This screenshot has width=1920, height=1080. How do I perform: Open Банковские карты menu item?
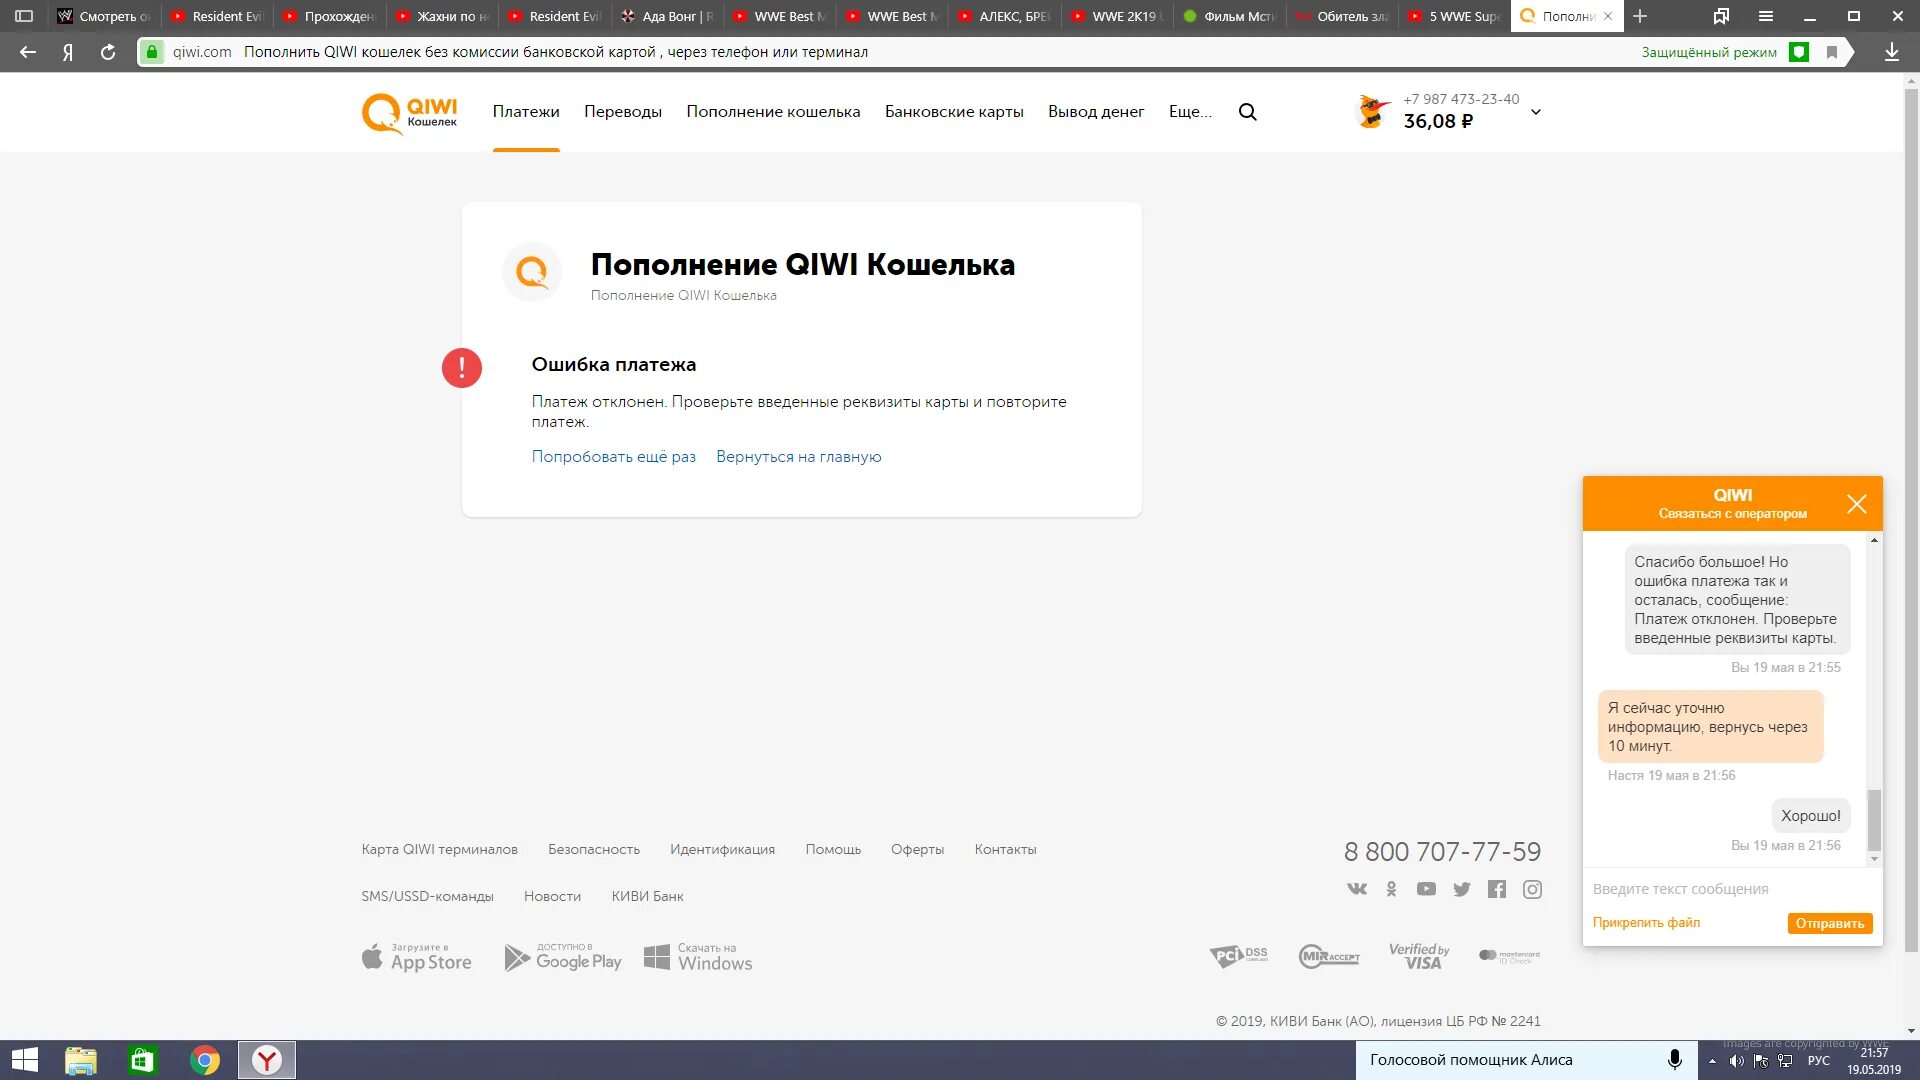pyautogui.click(x=954, y=112)
